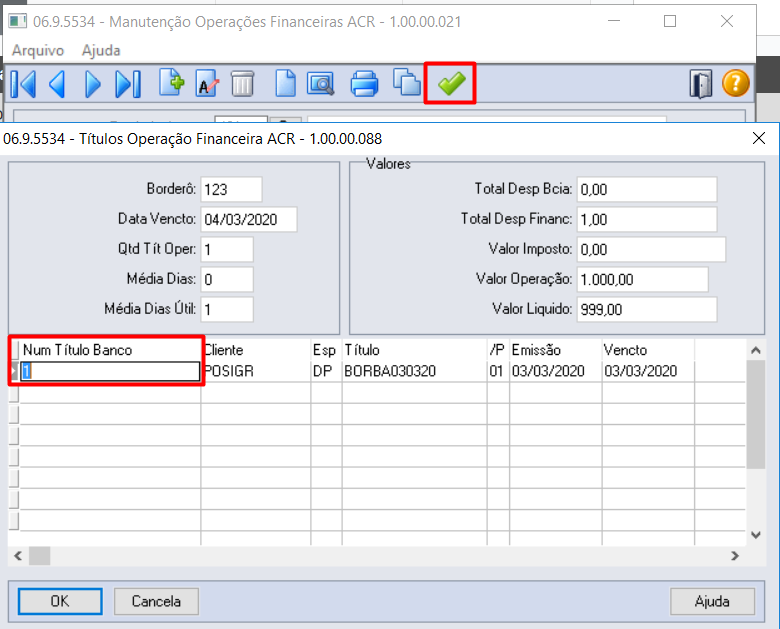This screenshot has width=780, height=629.
Task: Click green checkmark confirm icon
Action: point(451,83)
